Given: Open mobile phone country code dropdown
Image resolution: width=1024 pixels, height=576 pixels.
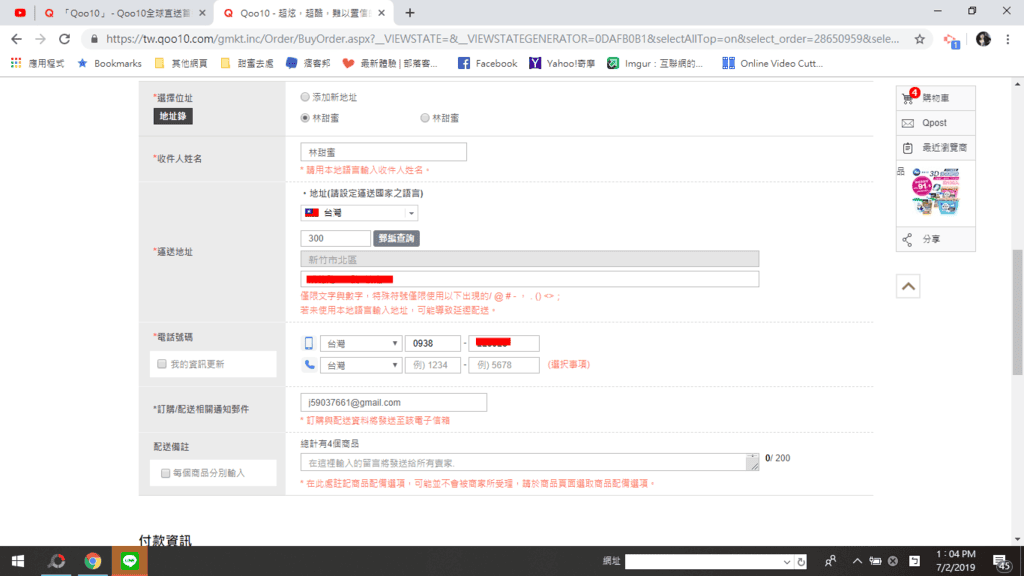Looking at the screenshot, I should 361,344.
